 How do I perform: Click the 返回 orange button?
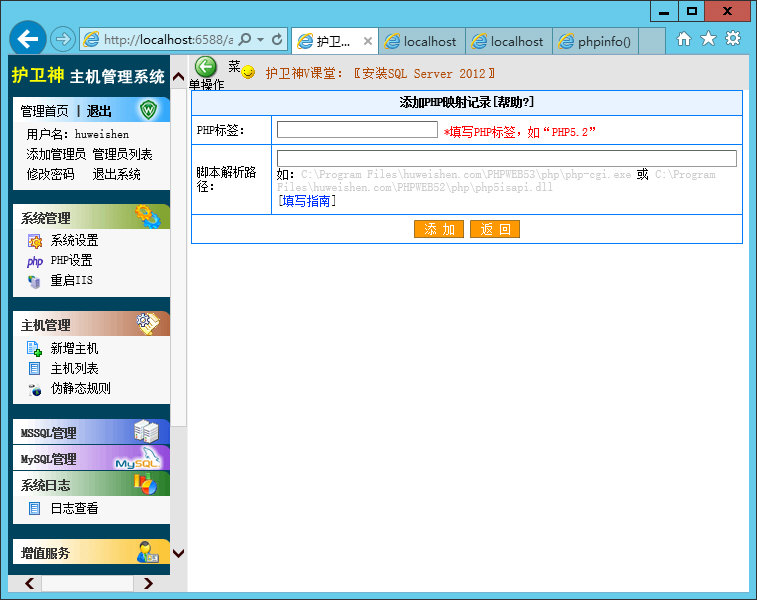click(495, 229)
